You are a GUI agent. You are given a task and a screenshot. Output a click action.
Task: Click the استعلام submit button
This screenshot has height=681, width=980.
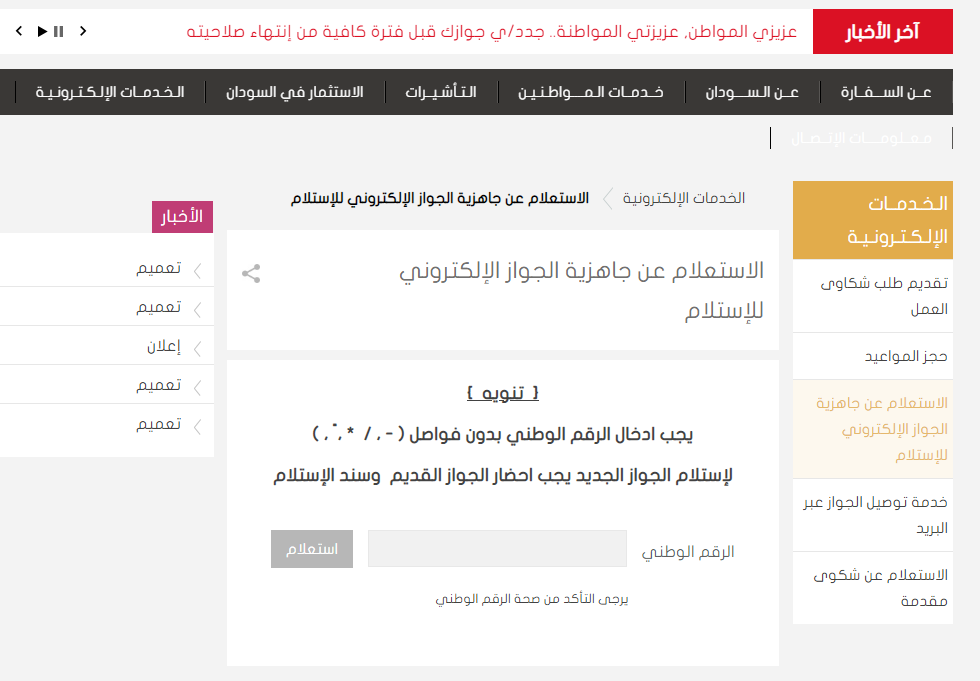[312, 549]
